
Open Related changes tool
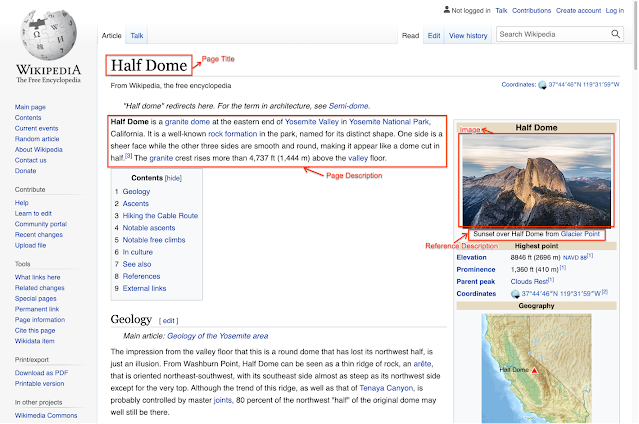click(x=40, y=288)
